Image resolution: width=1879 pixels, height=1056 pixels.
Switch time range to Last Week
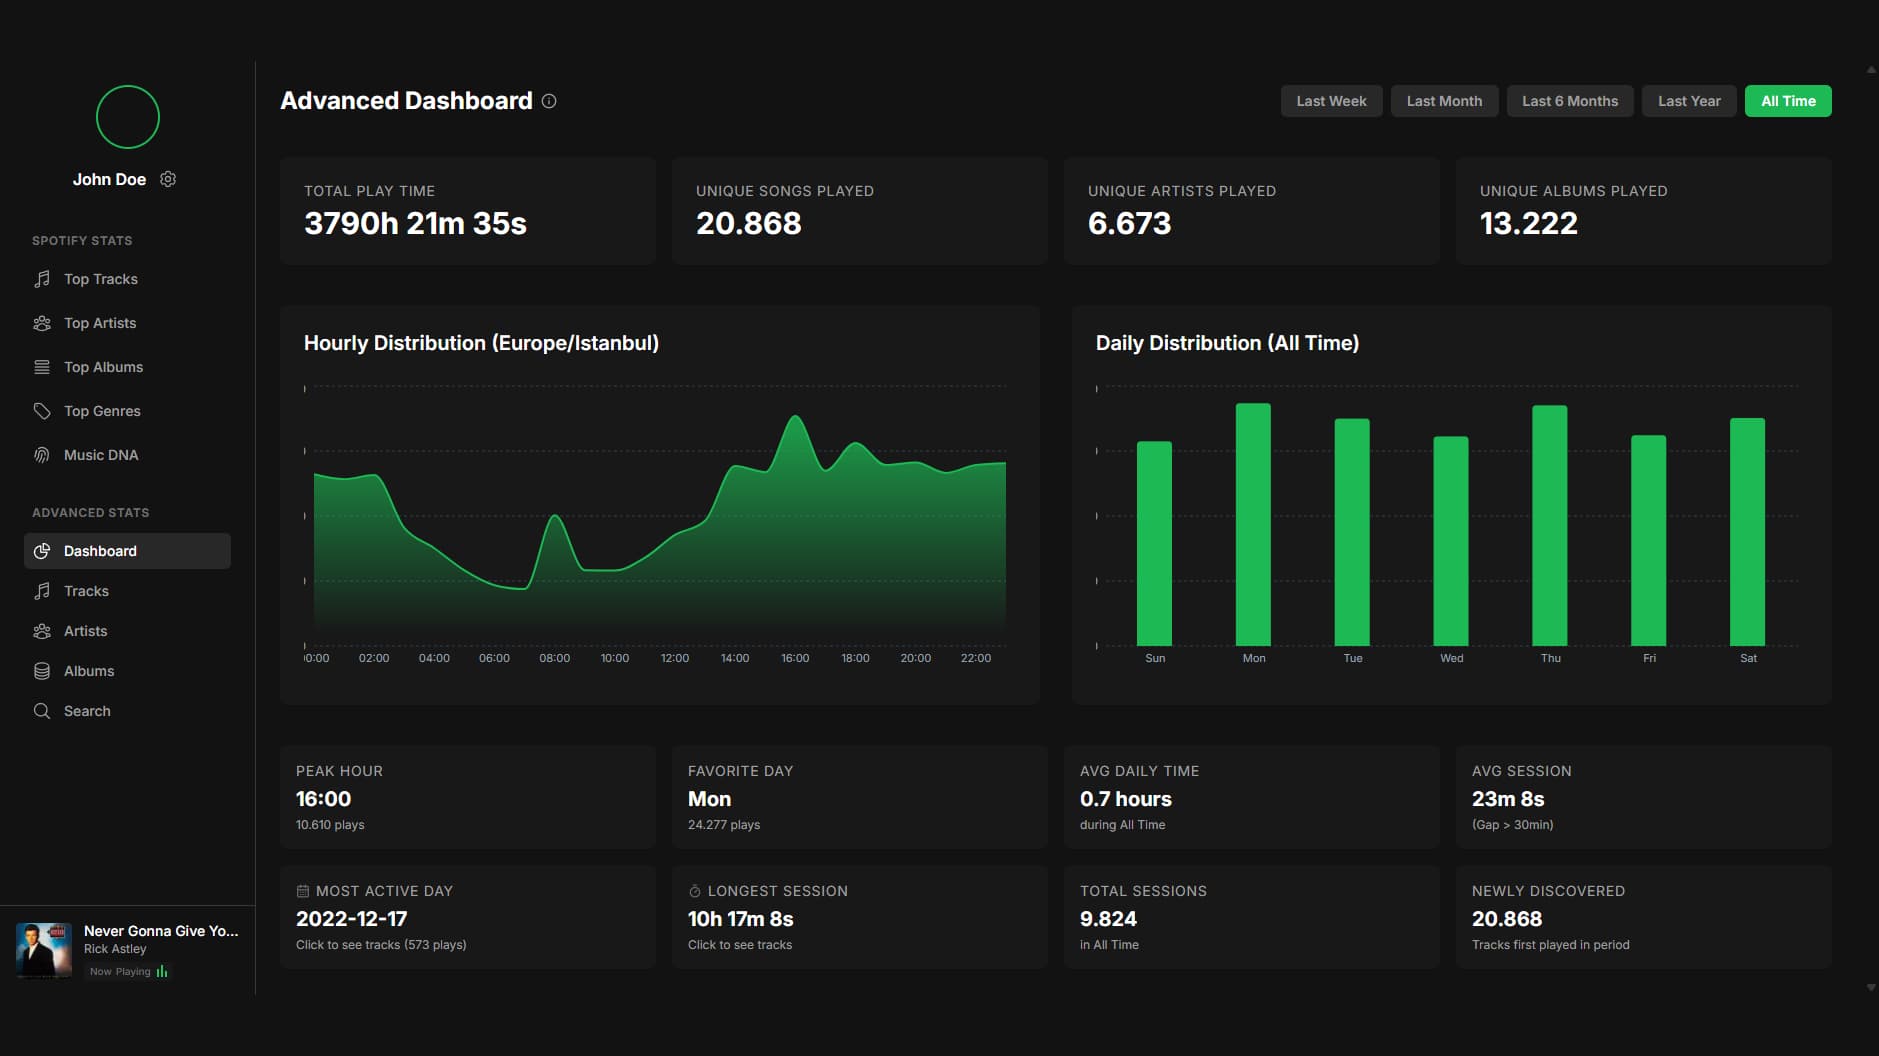click(1331, 101)
